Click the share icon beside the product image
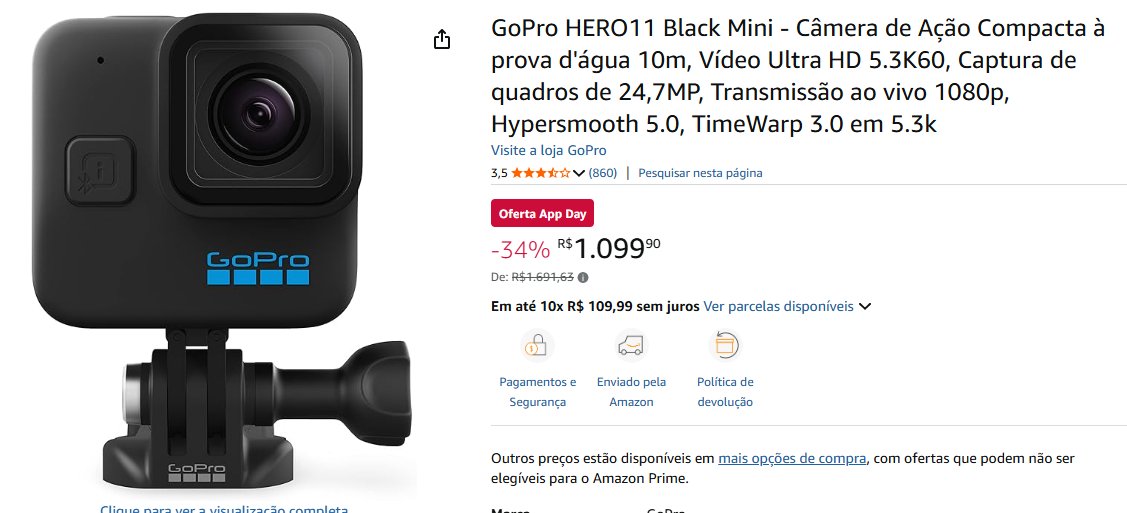 (x=442, y=39)
